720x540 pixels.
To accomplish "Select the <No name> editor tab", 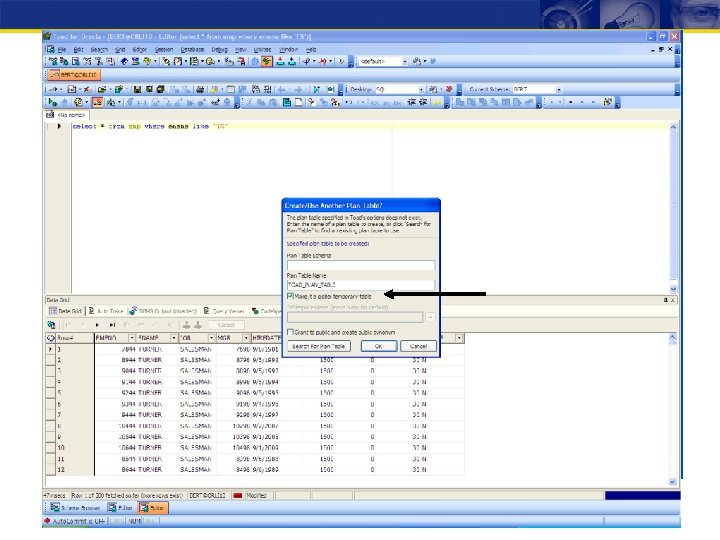I will pyautogui.click(x=67, y=115).
